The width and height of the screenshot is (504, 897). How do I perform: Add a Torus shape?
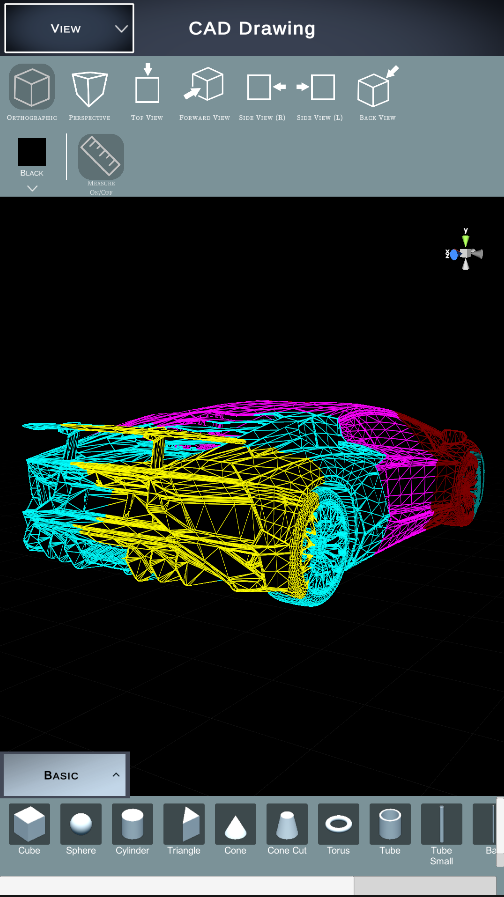tap(338, 824)
